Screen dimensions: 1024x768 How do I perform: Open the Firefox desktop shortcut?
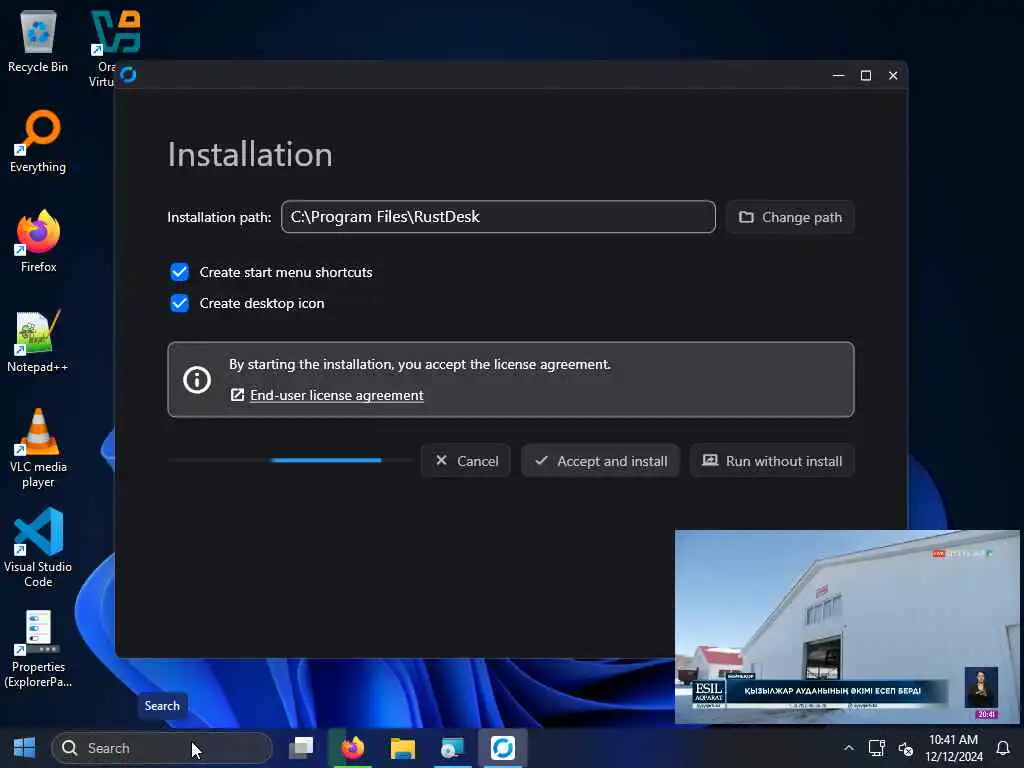[x=38, y=242]
